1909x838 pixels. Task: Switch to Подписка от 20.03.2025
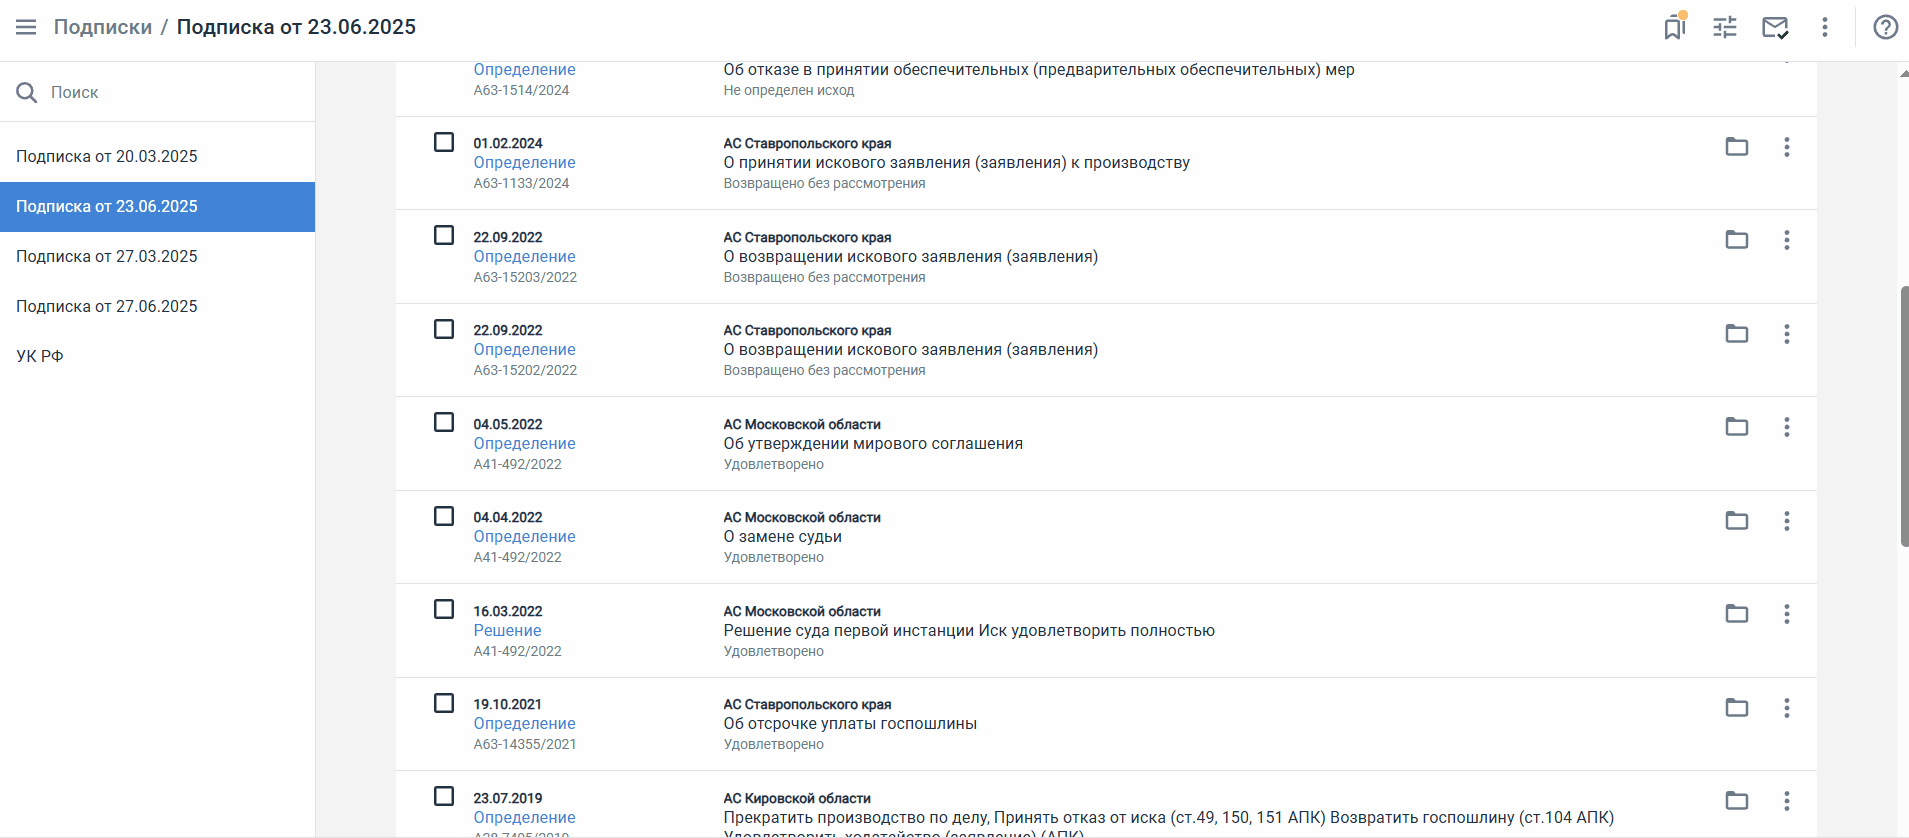pyautogui.click(x=107, y=156)
